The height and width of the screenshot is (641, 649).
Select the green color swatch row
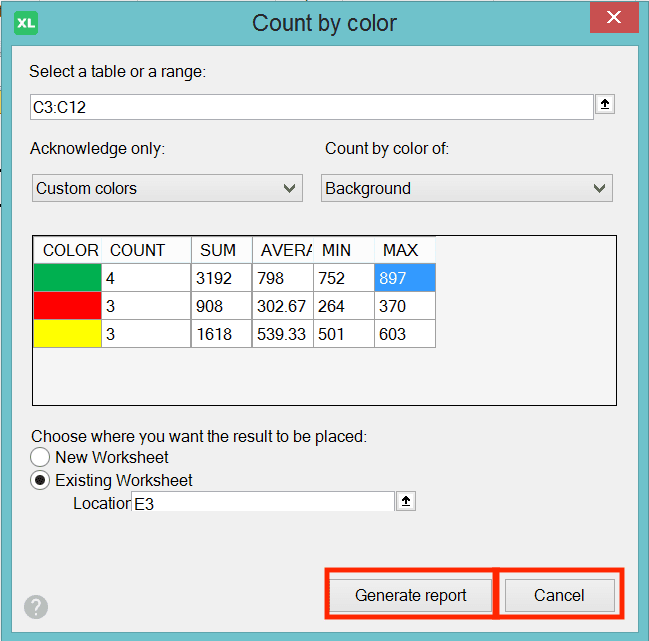[67, 278]
